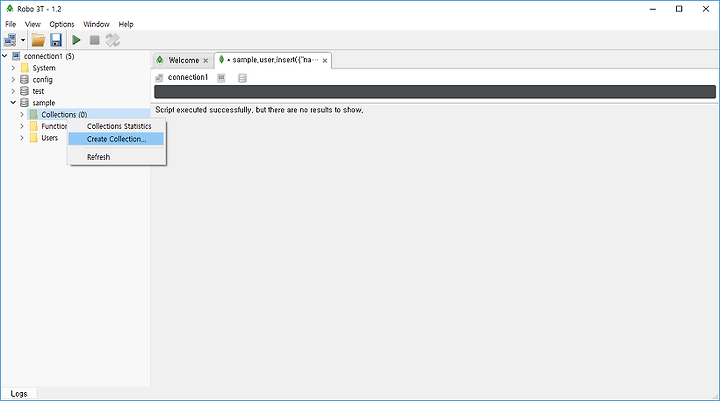Viewport: 720px width, 401px height.
Task: Click the Welcome tab green leaf icon
Action: tap(160, 60)
